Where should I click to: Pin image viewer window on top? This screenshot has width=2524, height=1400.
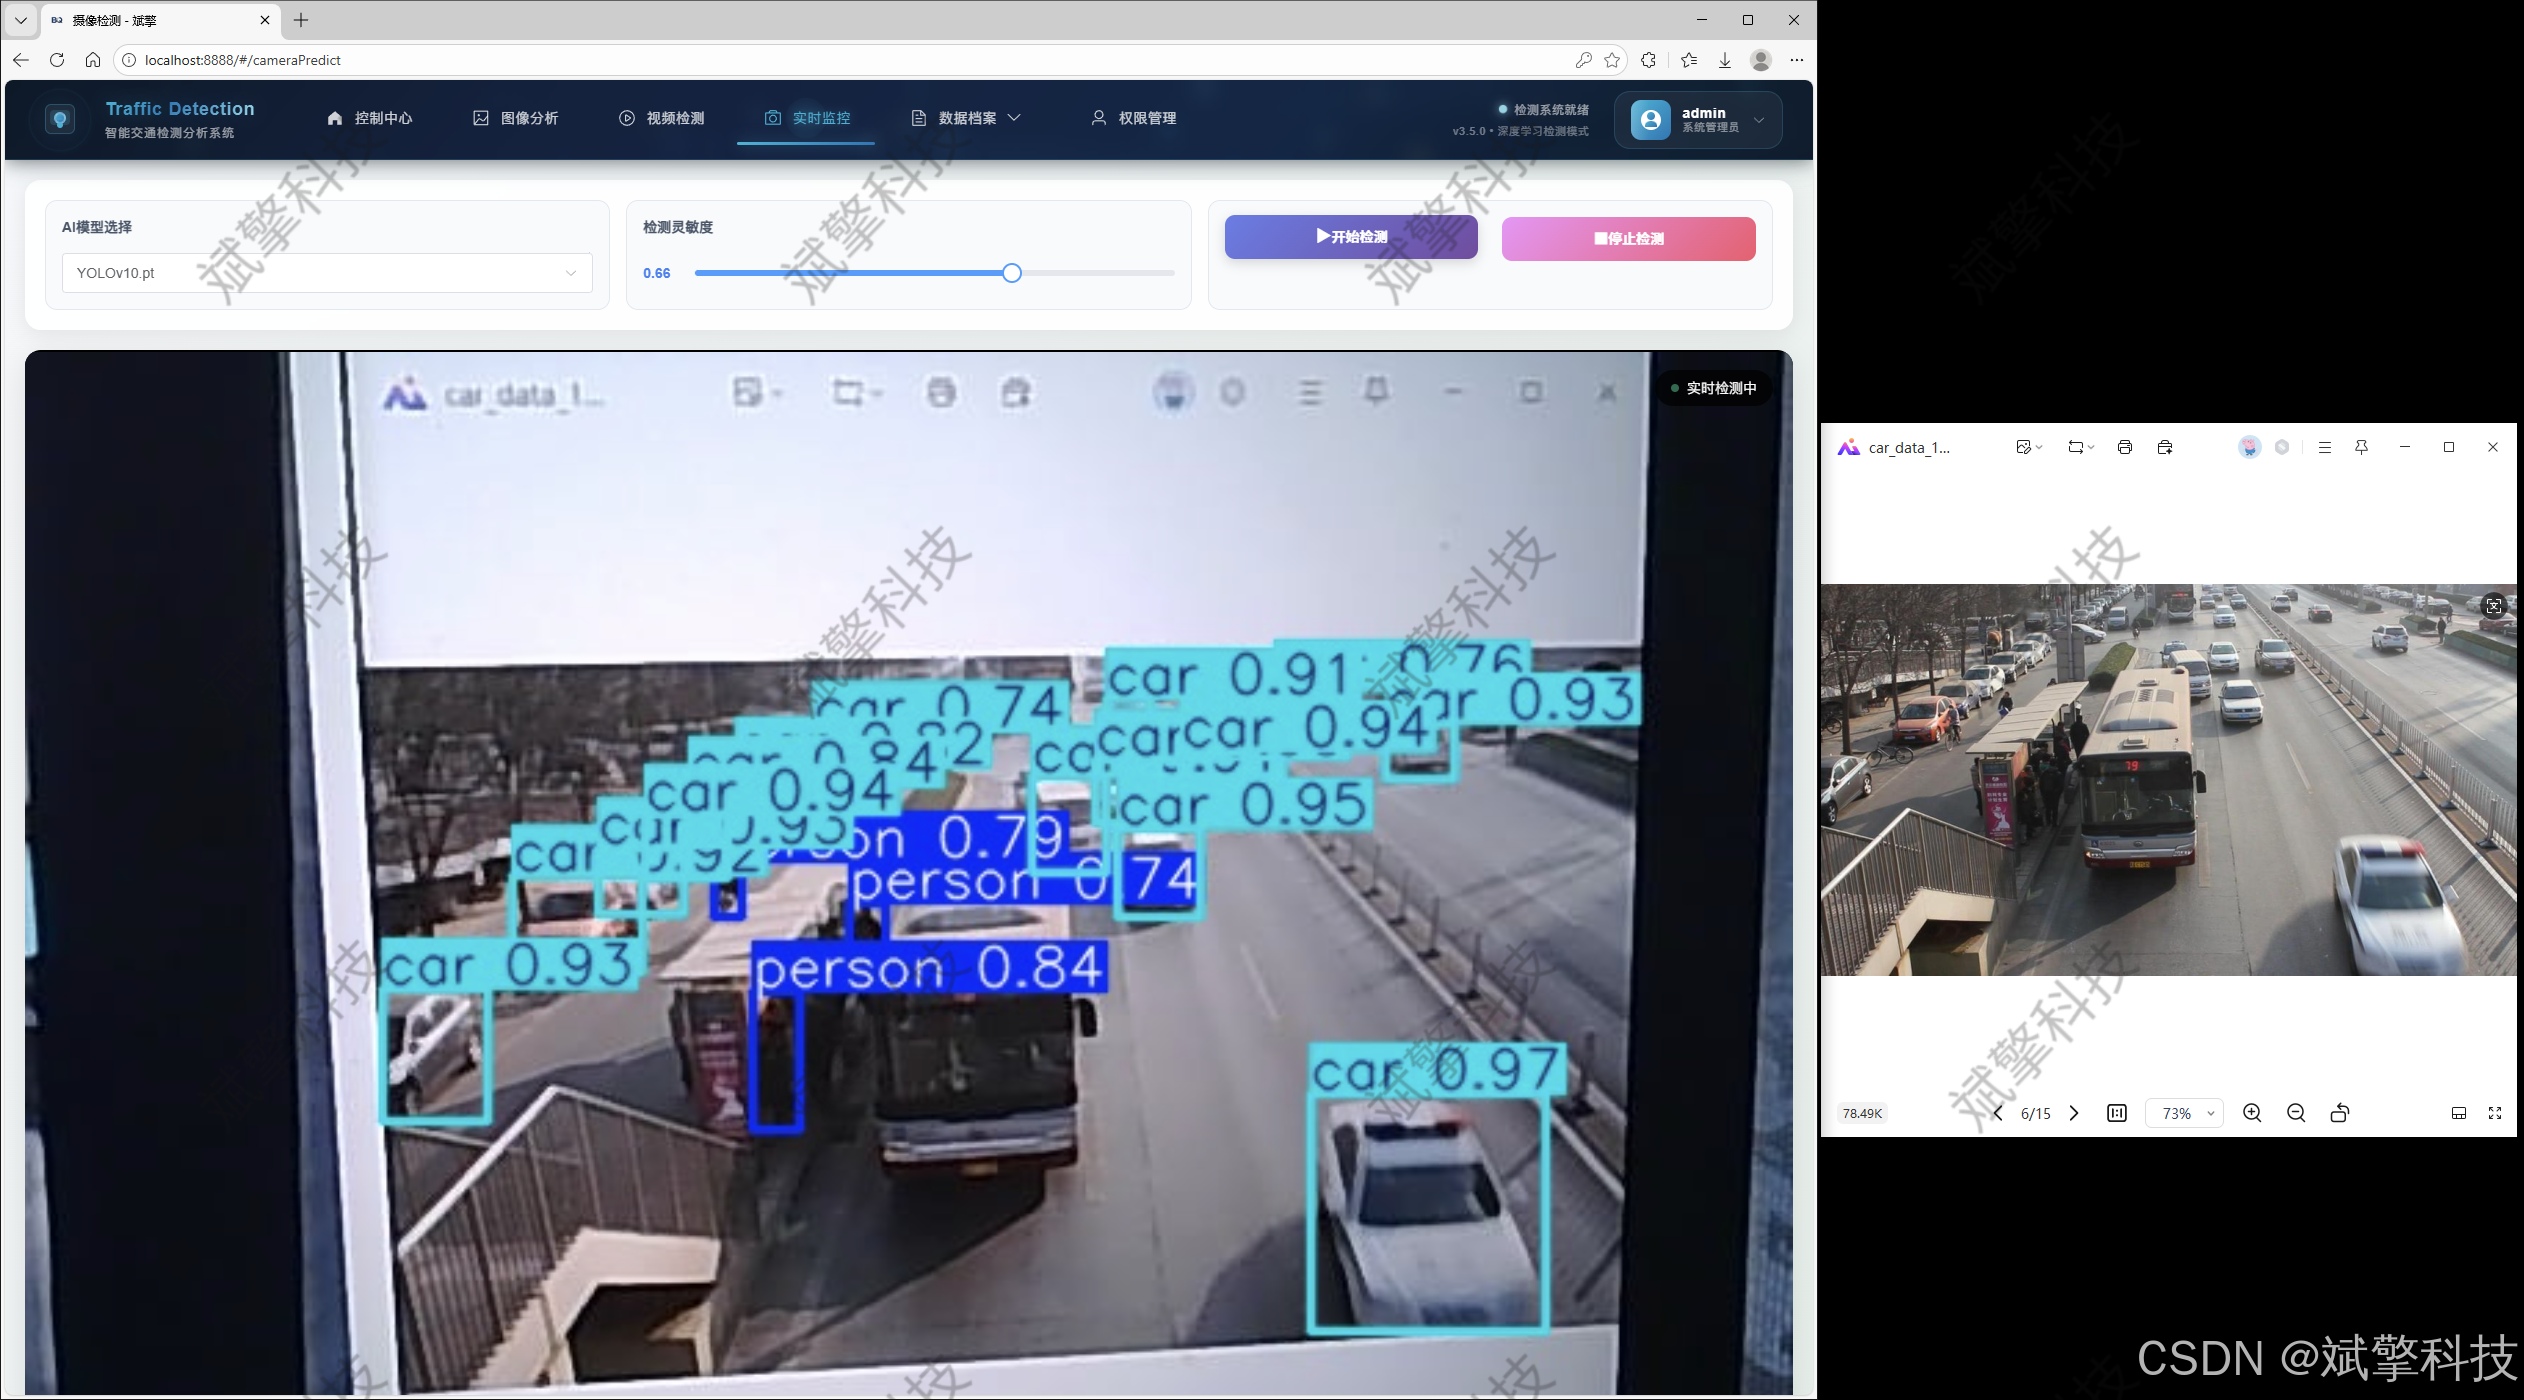(2362, 447)
